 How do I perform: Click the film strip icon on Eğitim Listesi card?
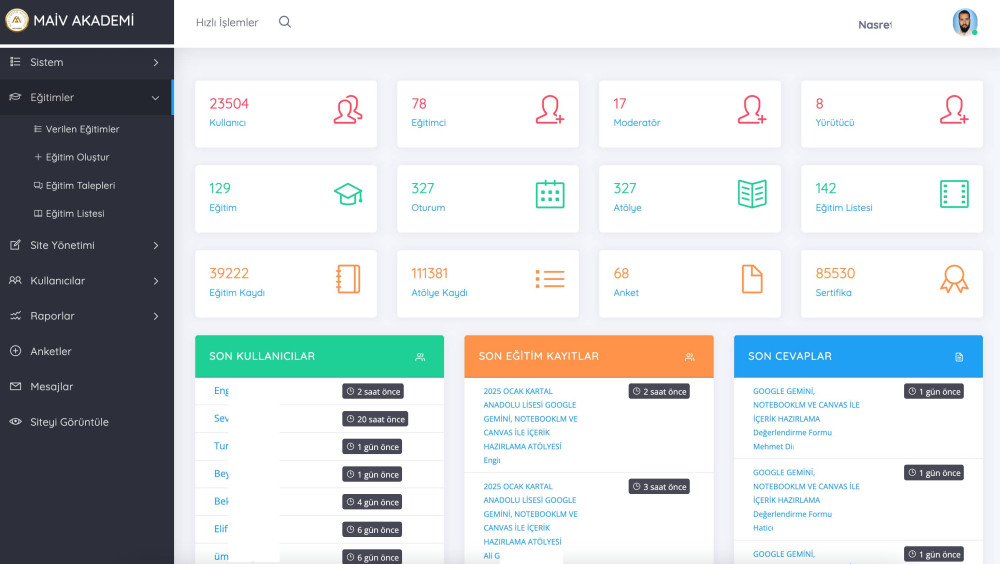point(954,194)
